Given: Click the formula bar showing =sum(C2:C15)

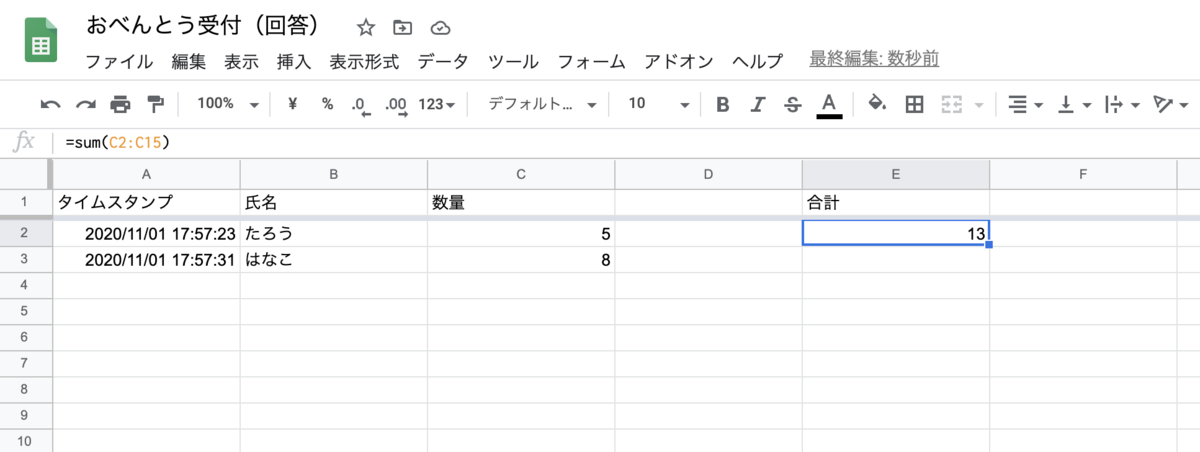Looking at the screenshot, I should click(x=628, y=143).
